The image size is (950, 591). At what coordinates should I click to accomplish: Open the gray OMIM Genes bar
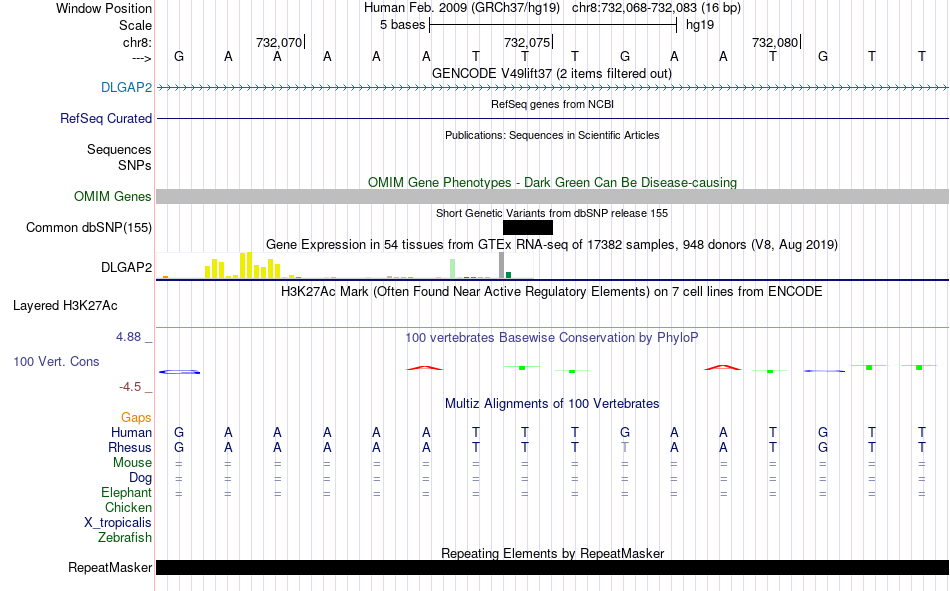[x=553, y=196]
